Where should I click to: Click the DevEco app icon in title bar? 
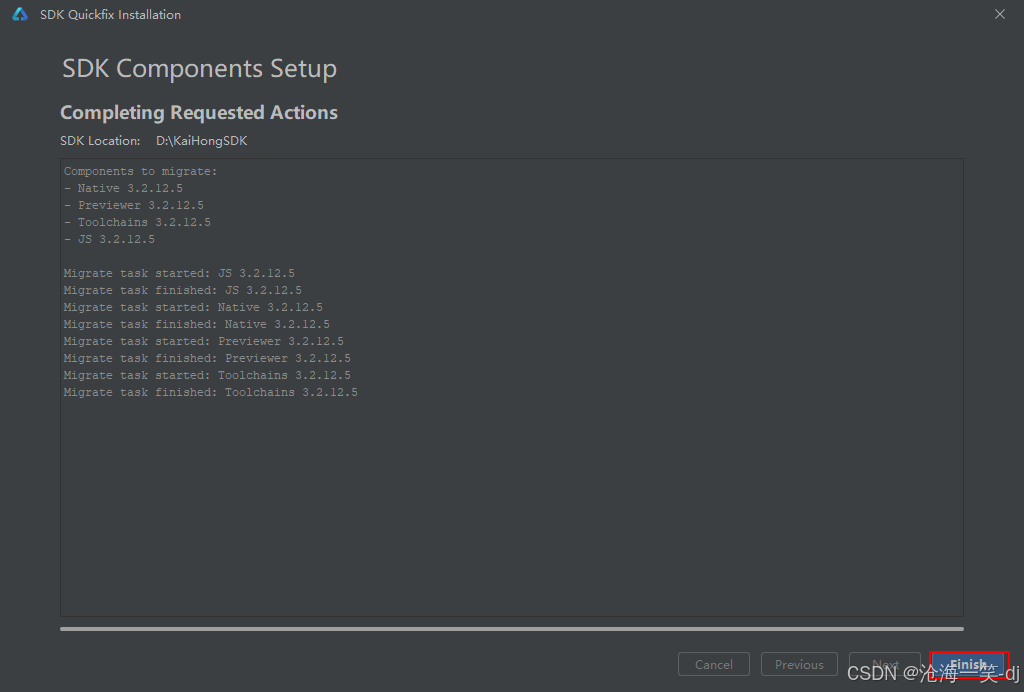click(x=20, y=14)
